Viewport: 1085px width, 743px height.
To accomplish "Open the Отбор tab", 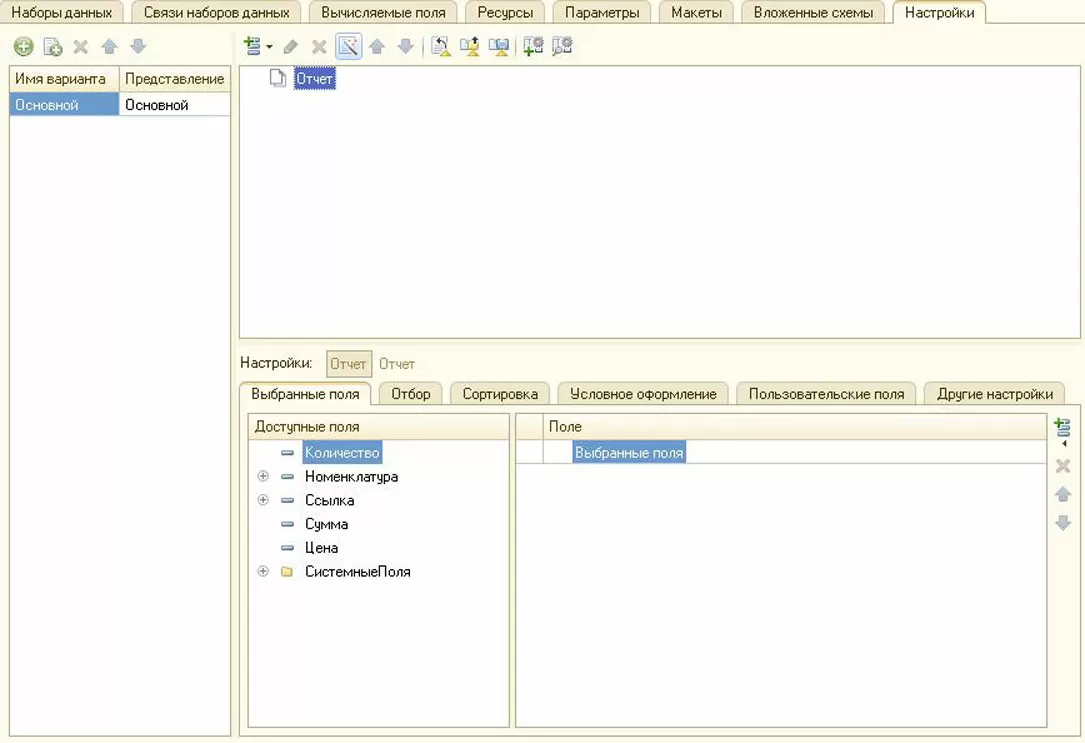I will [410, 394].
